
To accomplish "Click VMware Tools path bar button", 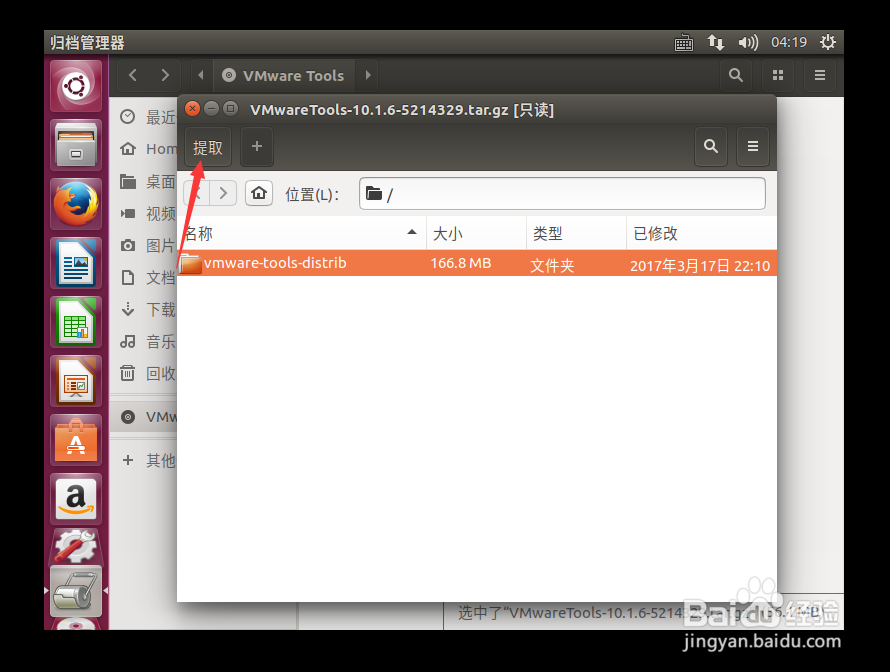I will [284, 75].
